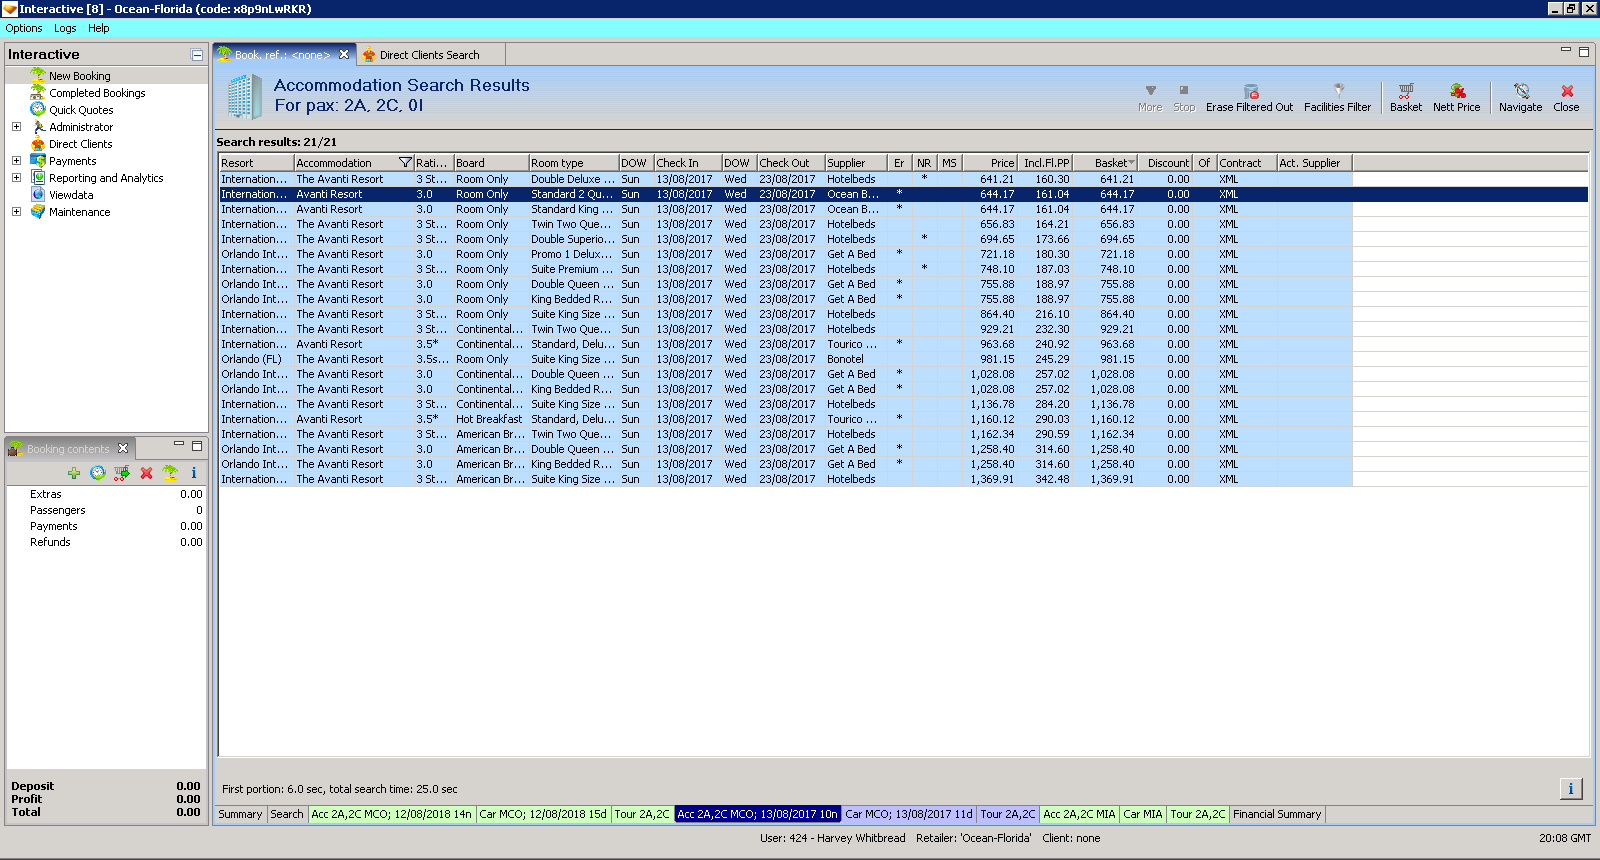The width and height of the screenshot is (1600, 860).
Task: Click the info button at bottom right
Action: [x=1570, y=789]
